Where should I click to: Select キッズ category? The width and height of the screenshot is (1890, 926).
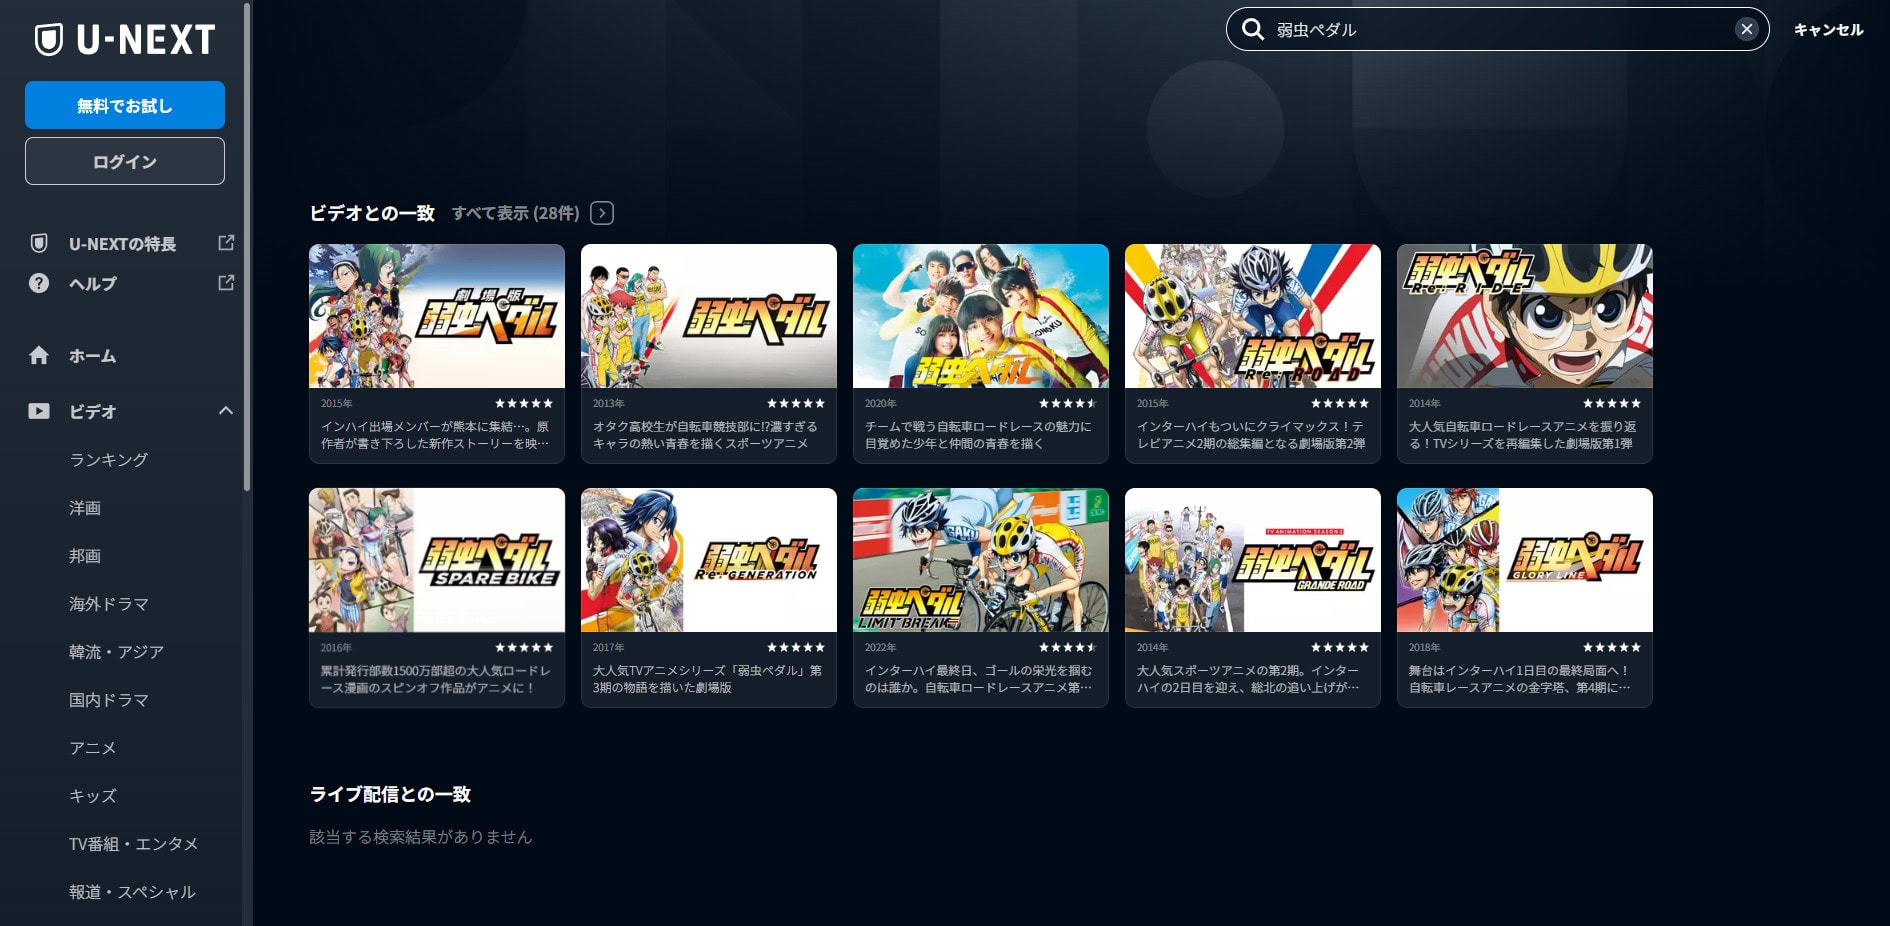(93, 796)
